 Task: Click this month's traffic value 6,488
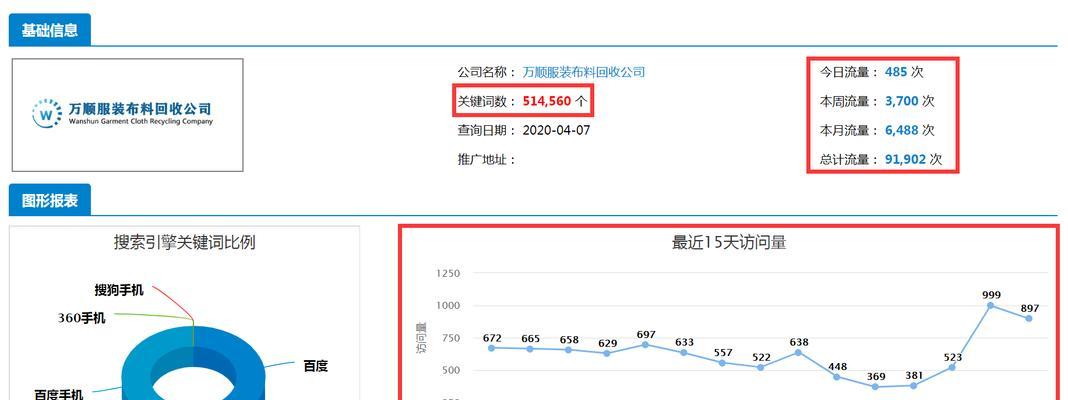pyautogui.click(x=901, y=129)
